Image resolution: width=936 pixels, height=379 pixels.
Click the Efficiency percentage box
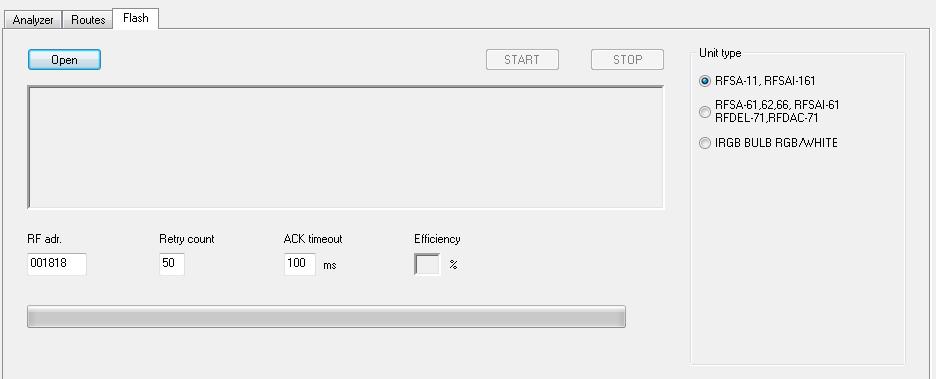coord(427,264)
